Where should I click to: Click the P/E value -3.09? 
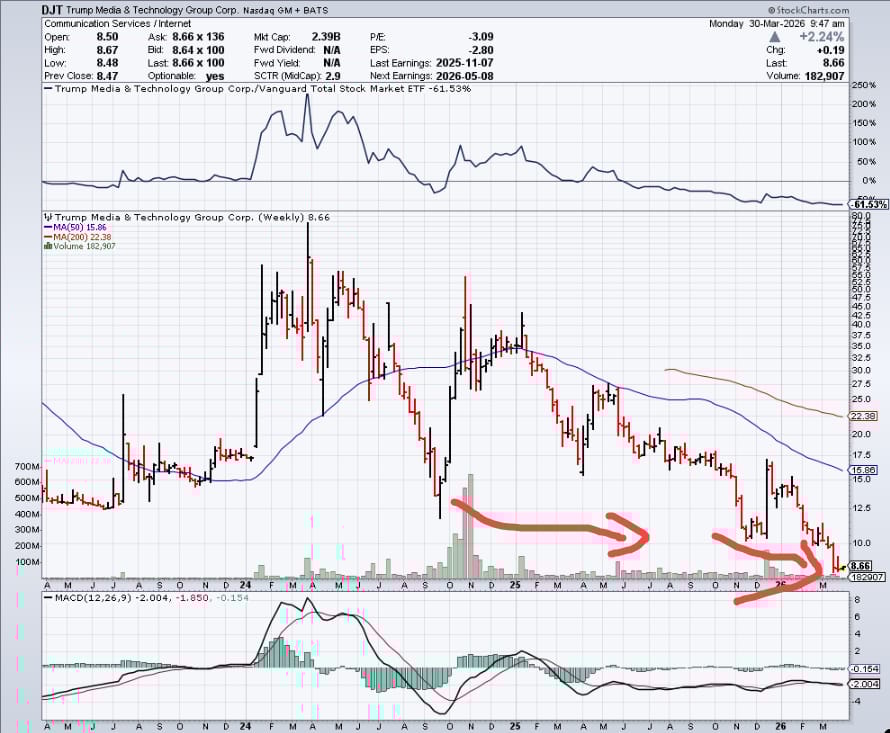tap(480, 36)
